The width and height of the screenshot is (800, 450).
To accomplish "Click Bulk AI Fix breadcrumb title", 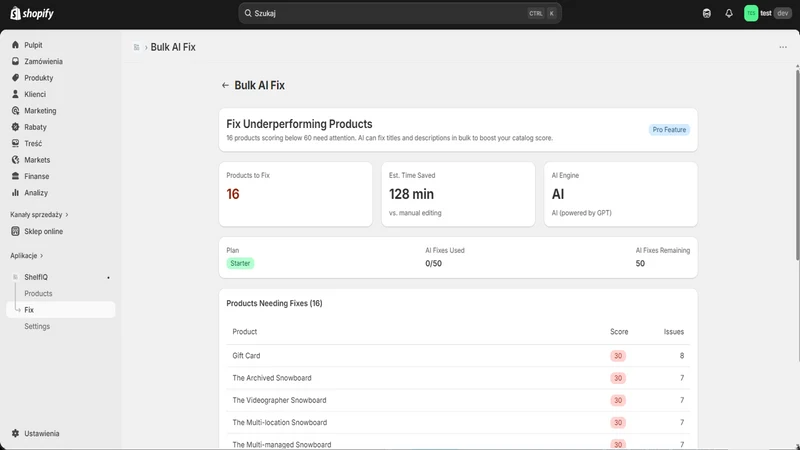I will 173,47.
